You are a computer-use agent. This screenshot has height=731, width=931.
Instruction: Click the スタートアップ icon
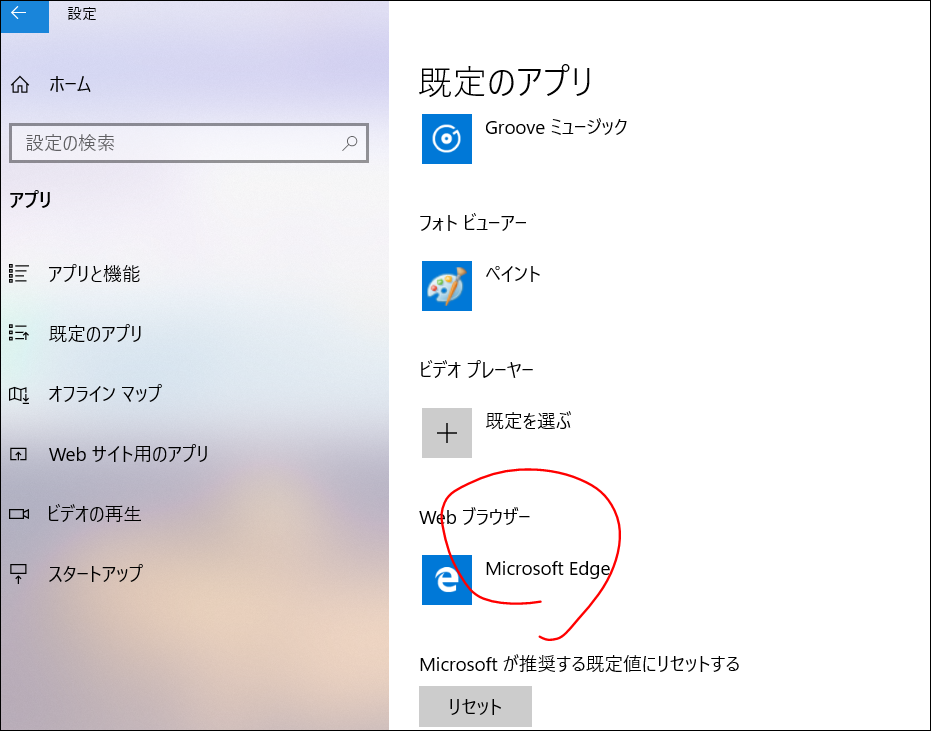[18, 574]
